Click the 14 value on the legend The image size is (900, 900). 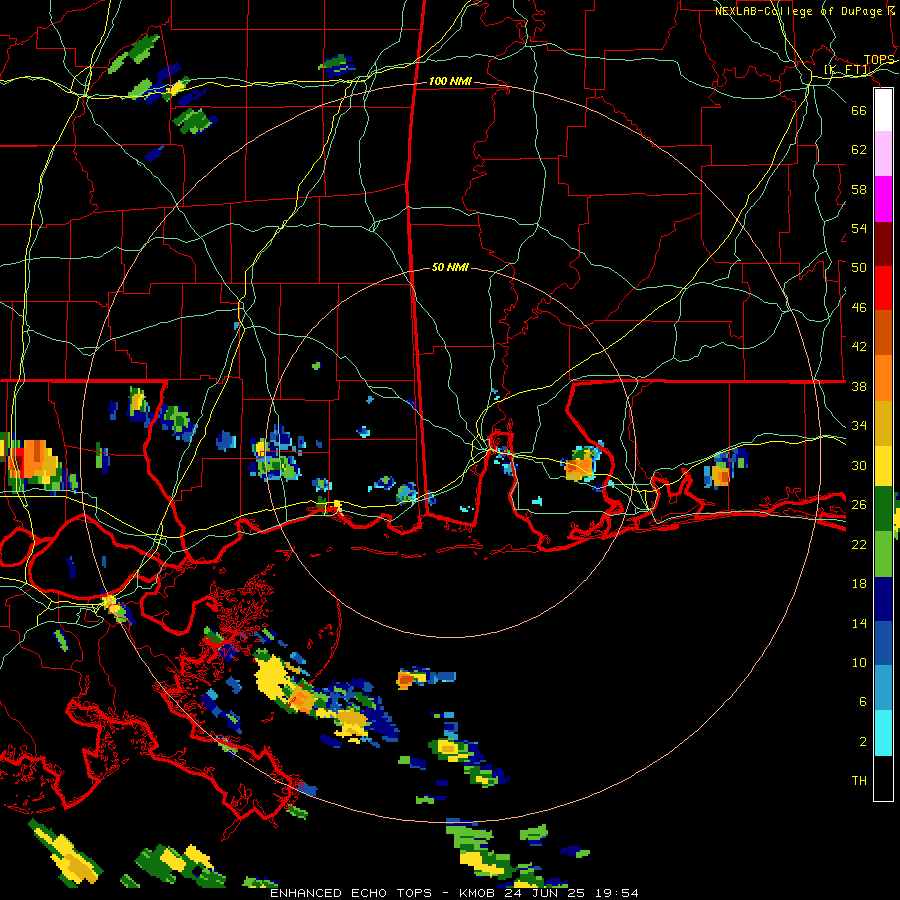click(x=859, y=624)
